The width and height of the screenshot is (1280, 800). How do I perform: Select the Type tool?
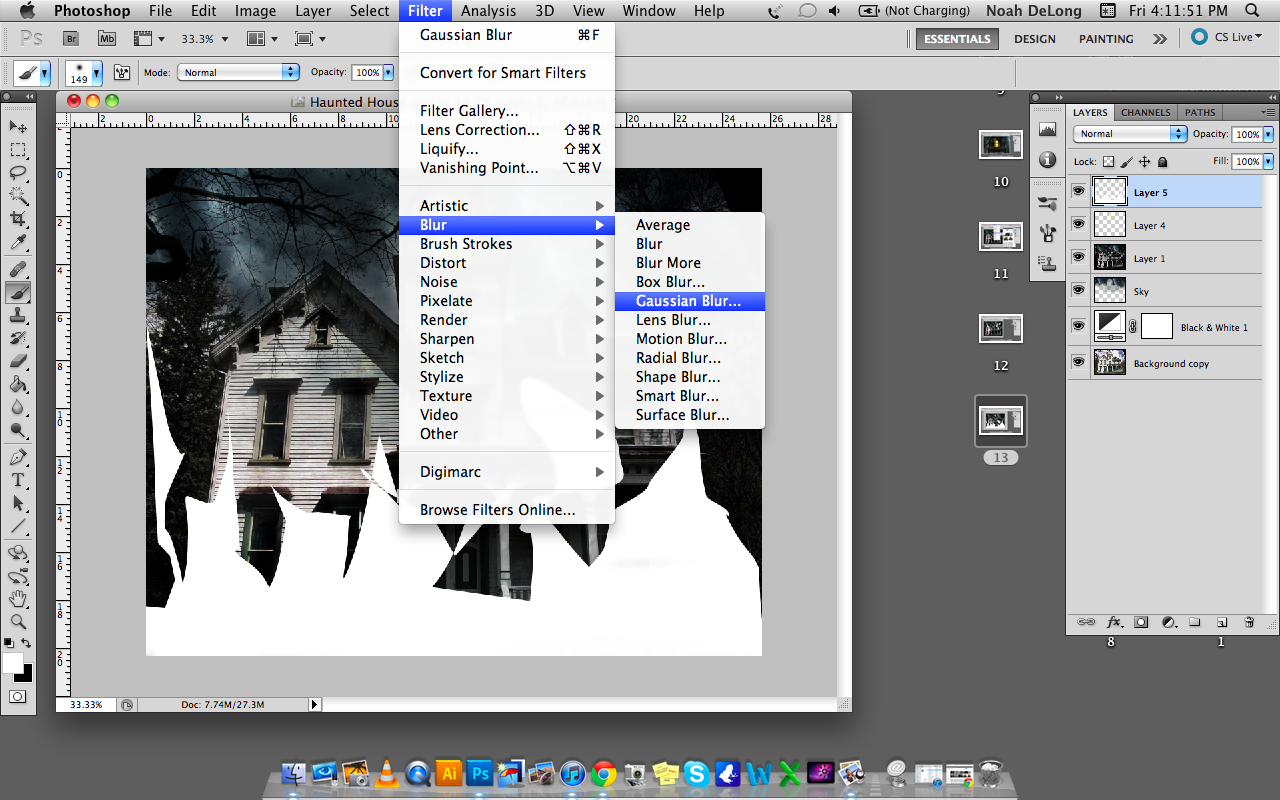click(x=18, y=481)
